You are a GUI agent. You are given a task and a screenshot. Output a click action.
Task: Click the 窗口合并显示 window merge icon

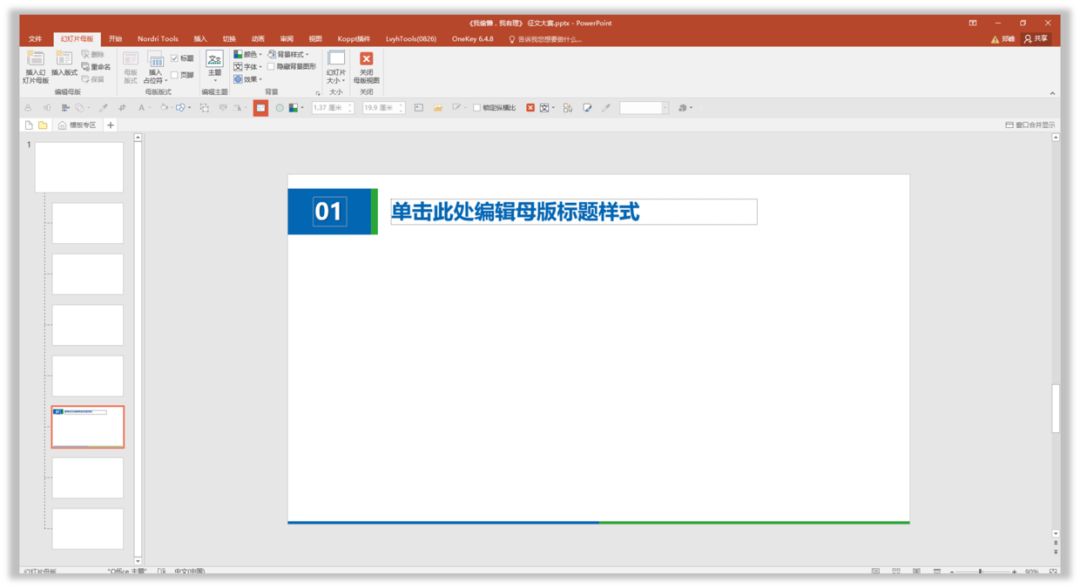click(1030, 125)
